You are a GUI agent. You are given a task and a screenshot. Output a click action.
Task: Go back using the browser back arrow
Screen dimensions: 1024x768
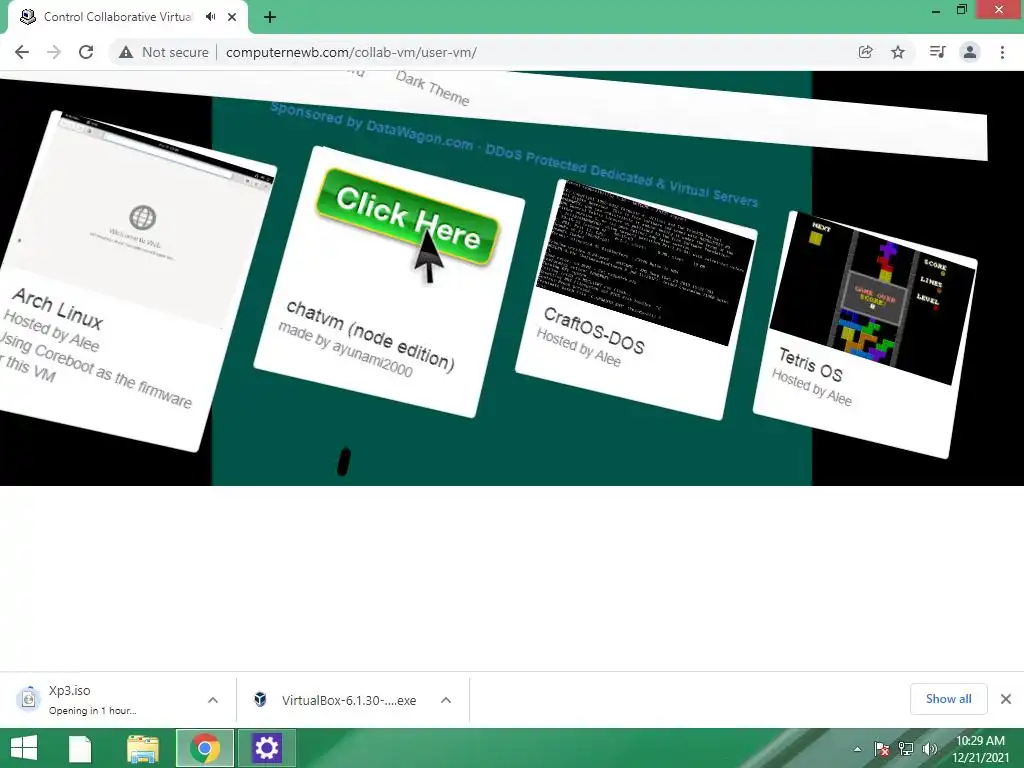click(22, 52)
